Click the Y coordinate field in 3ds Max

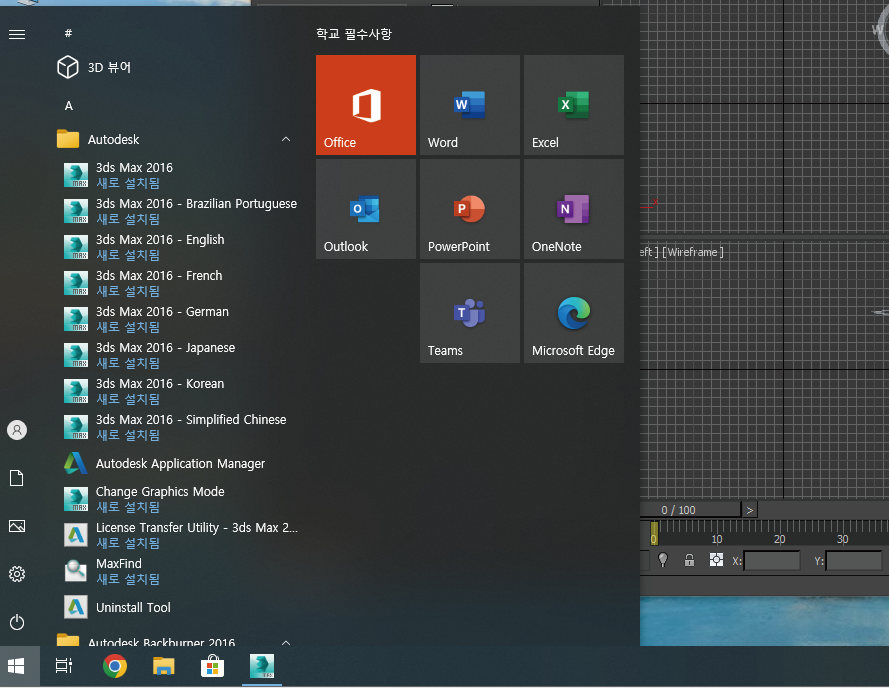[x=854, y=561]
